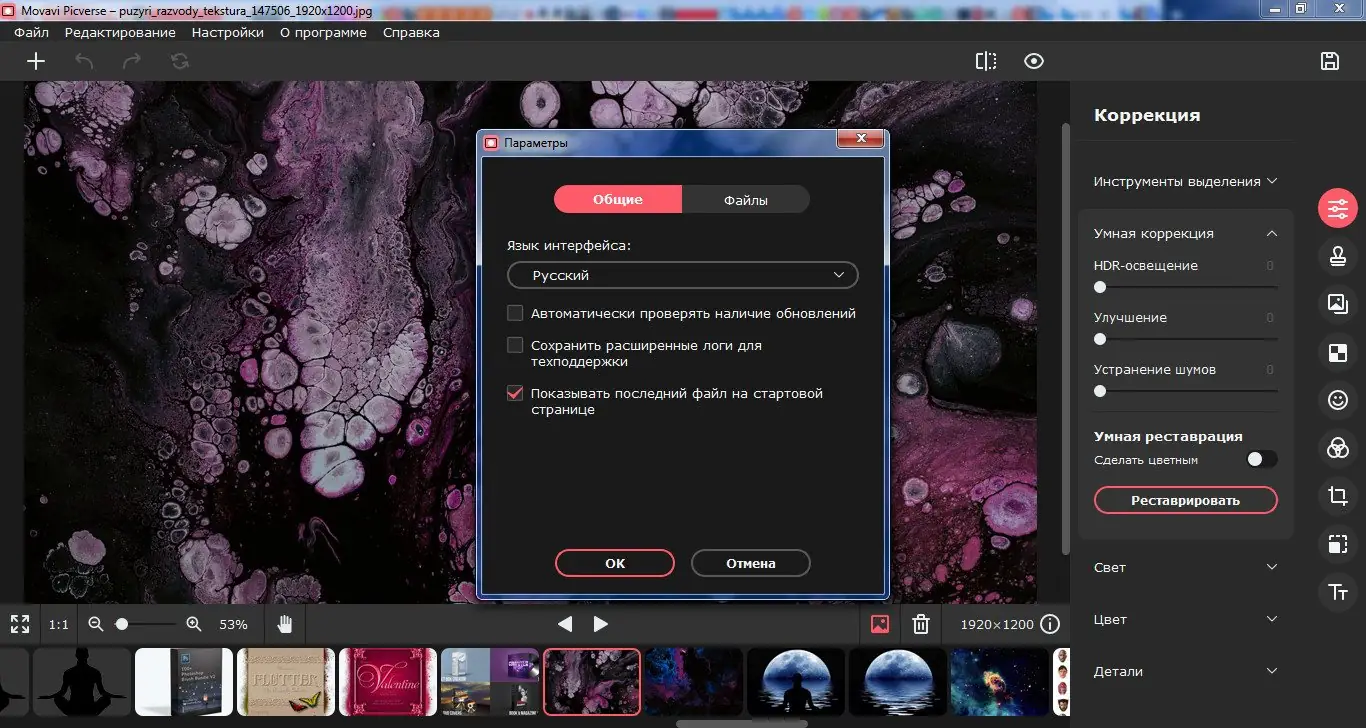Screen dimensions: 1366x728
Task: Switch to the Файлы tab in Параметры
Action: click(x=746, y=199)
